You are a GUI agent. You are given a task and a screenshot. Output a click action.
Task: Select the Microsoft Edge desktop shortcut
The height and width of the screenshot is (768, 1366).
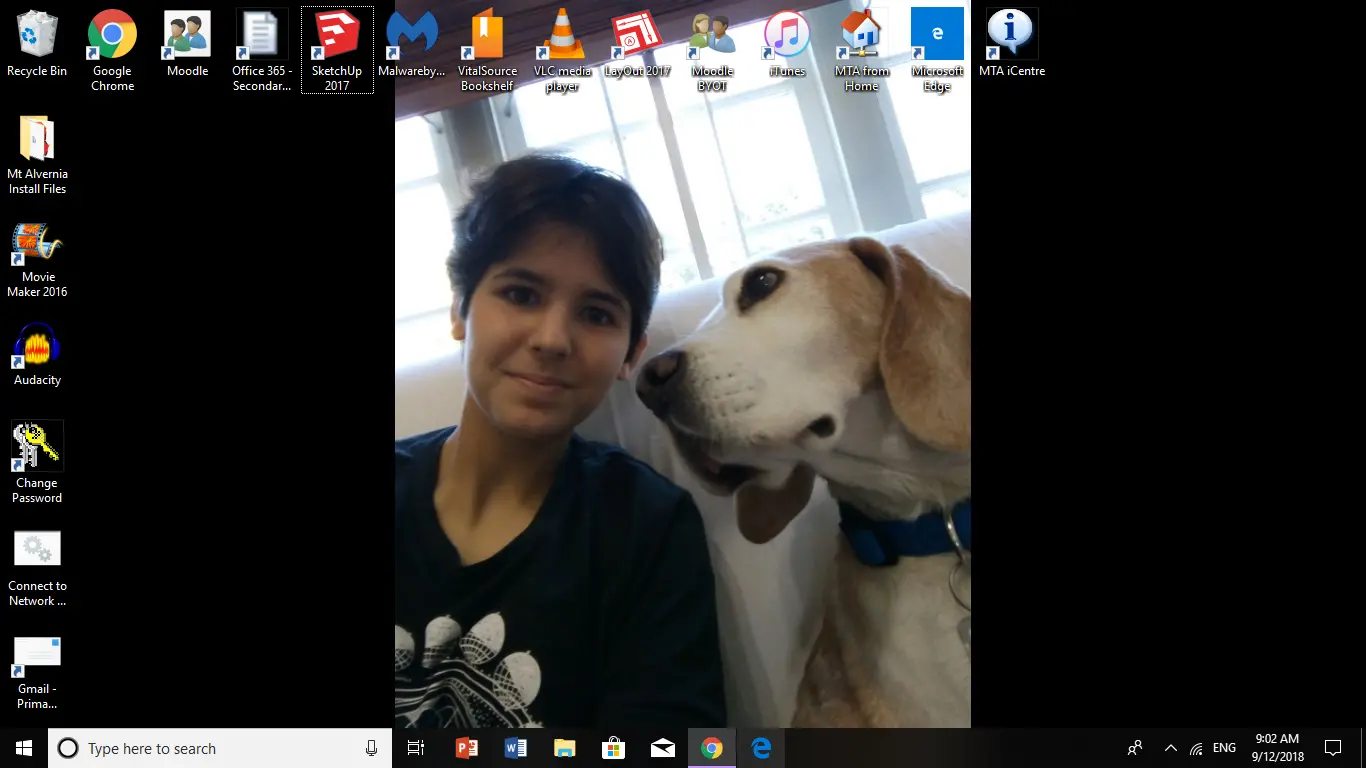[937, 50]
